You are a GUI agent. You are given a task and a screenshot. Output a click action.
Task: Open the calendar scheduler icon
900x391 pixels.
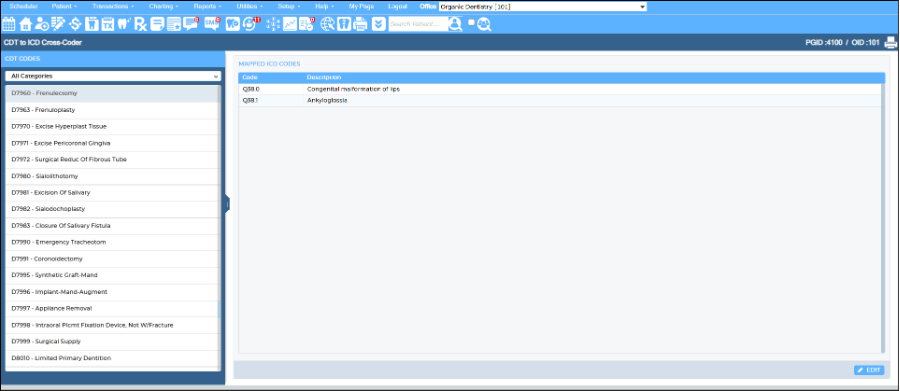tap(9, 24)
